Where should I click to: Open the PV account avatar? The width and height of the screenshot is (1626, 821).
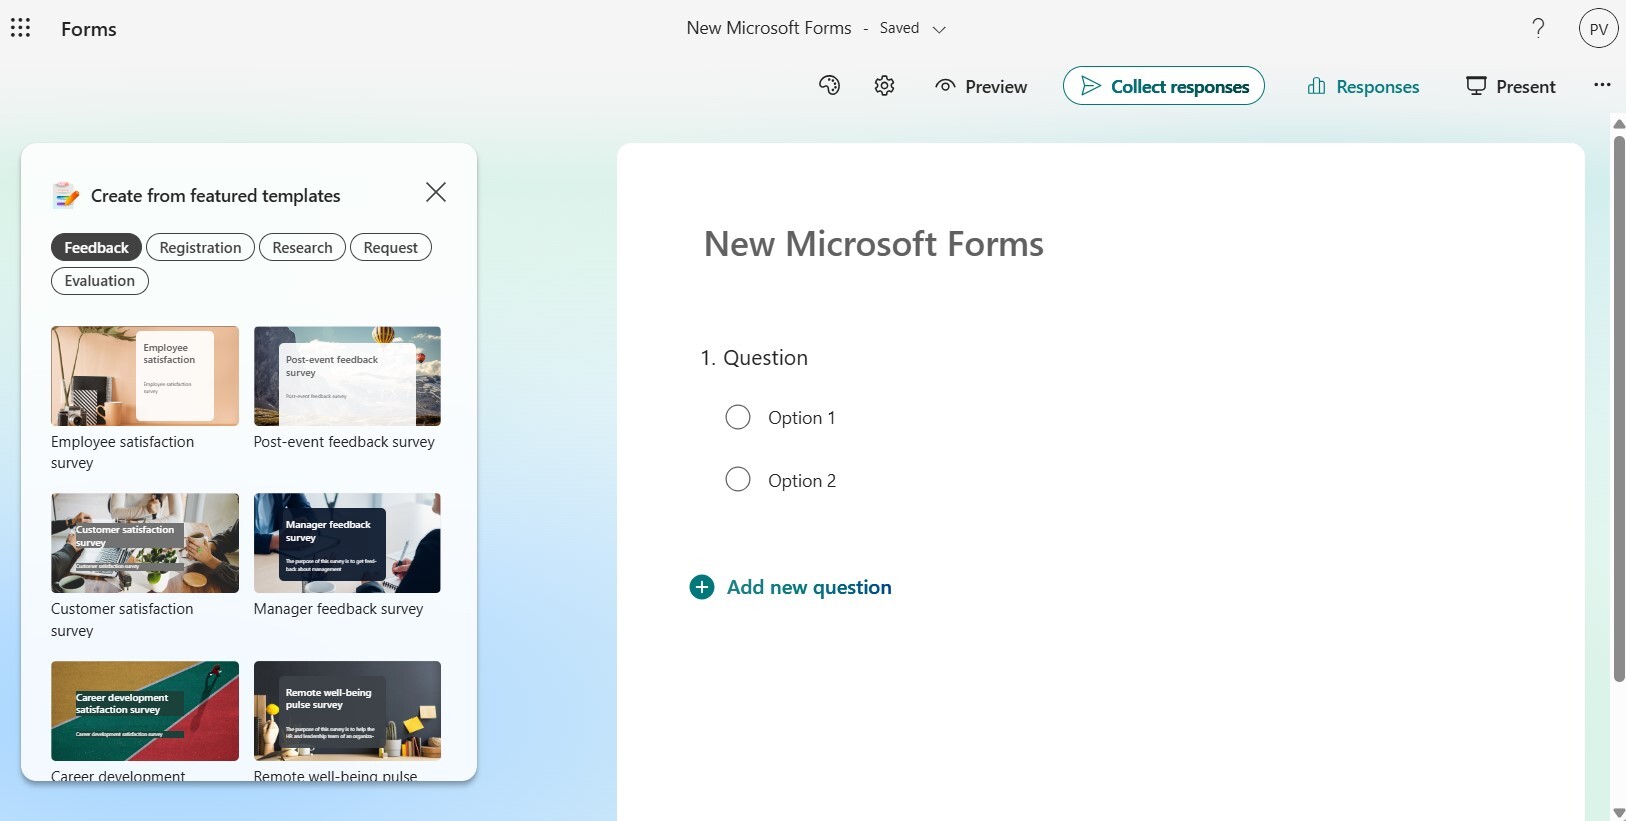coord(1598,28)
